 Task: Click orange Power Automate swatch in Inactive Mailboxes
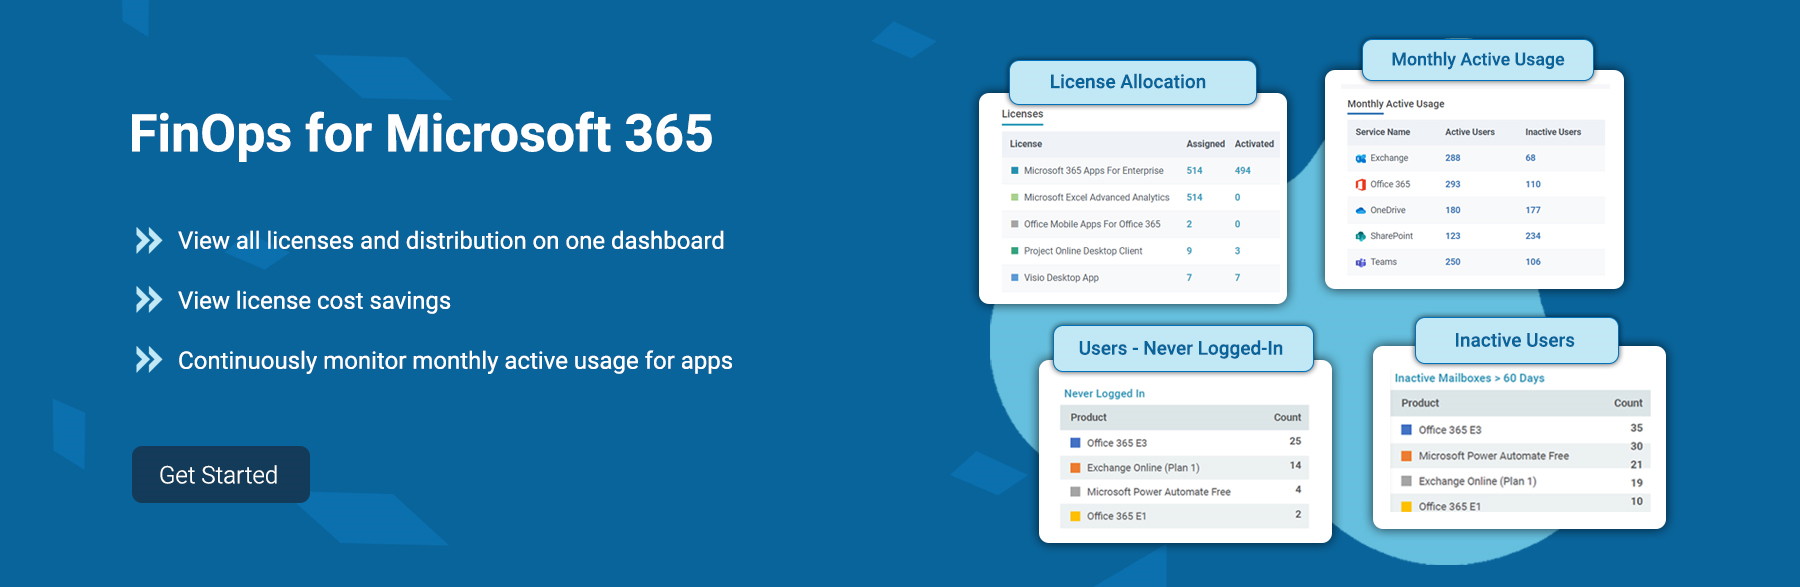[1406, 456]
